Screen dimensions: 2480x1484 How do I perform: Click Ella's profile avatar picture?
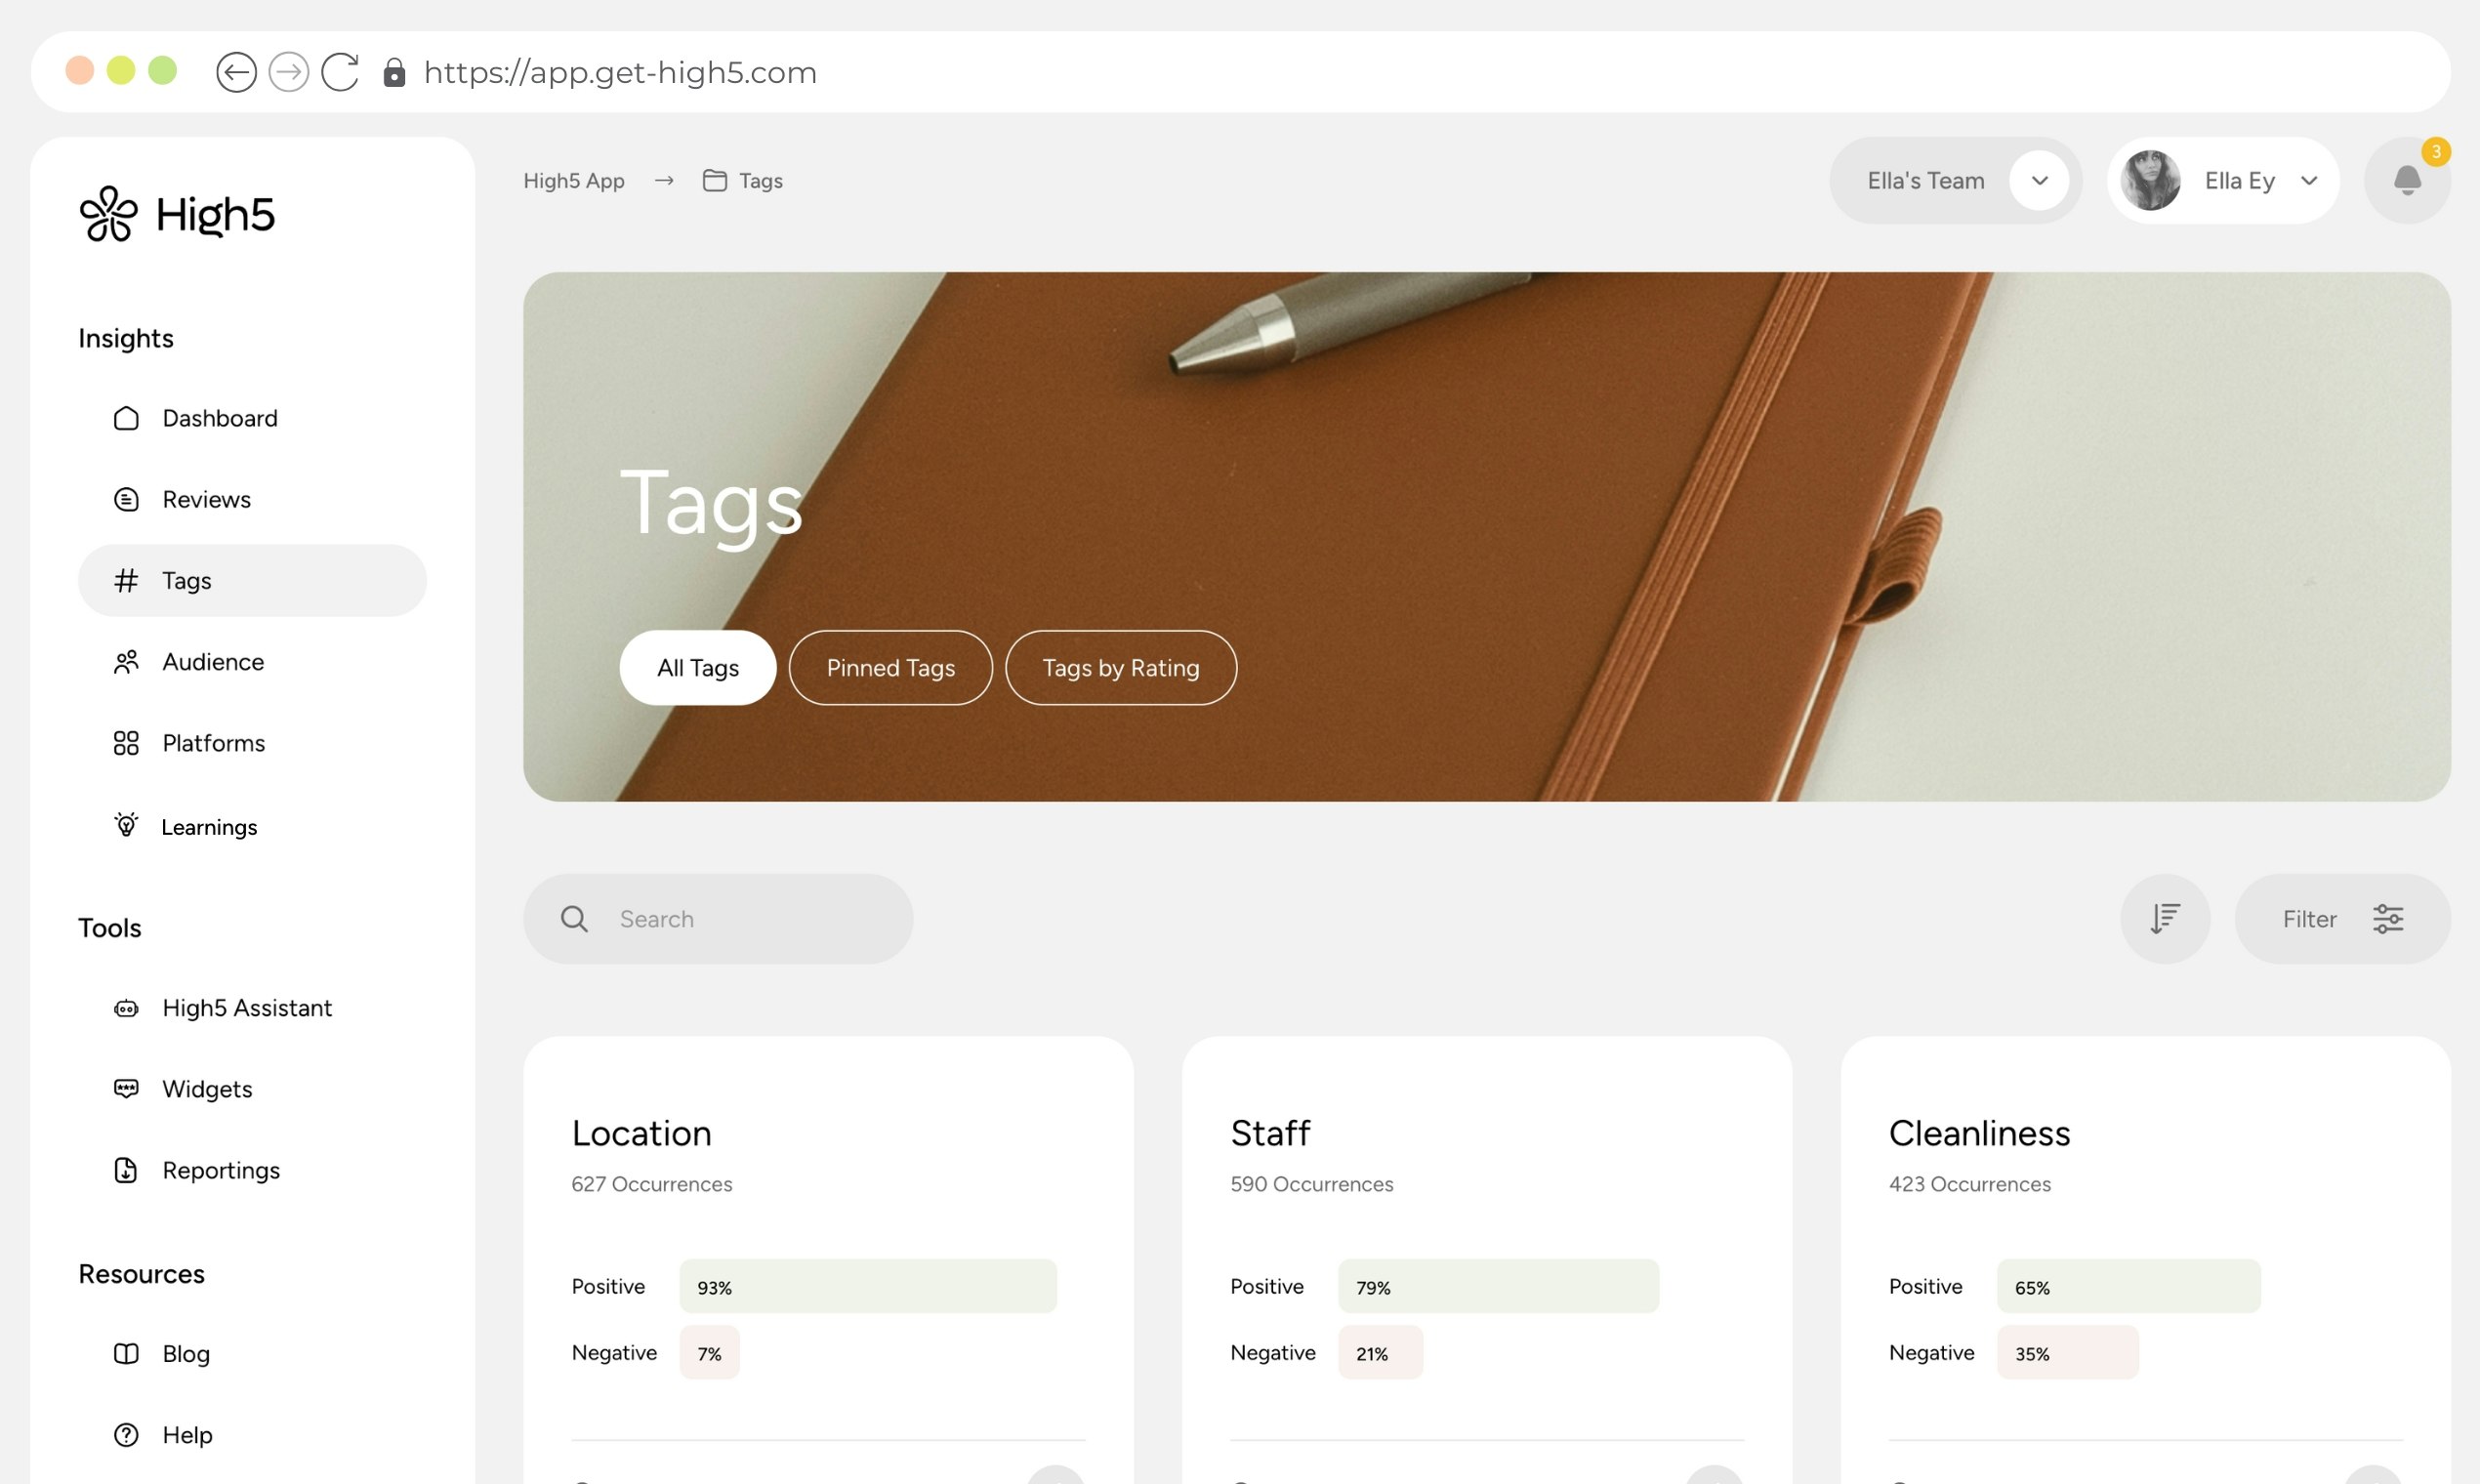tap(2150, 181)
